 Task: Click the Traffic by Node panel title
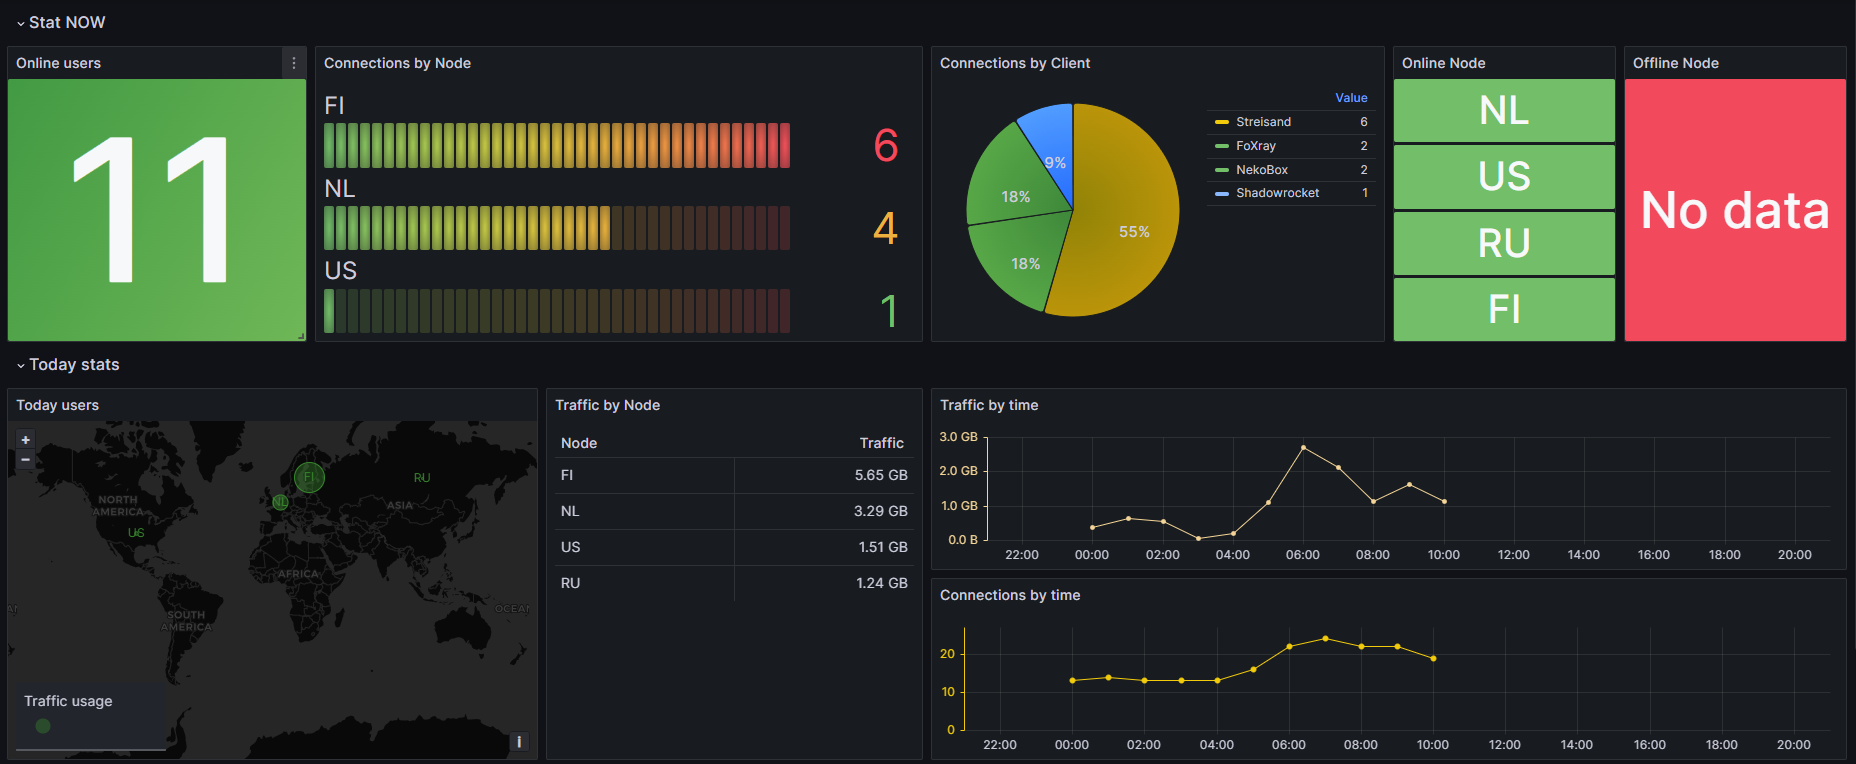click(607, 405)
